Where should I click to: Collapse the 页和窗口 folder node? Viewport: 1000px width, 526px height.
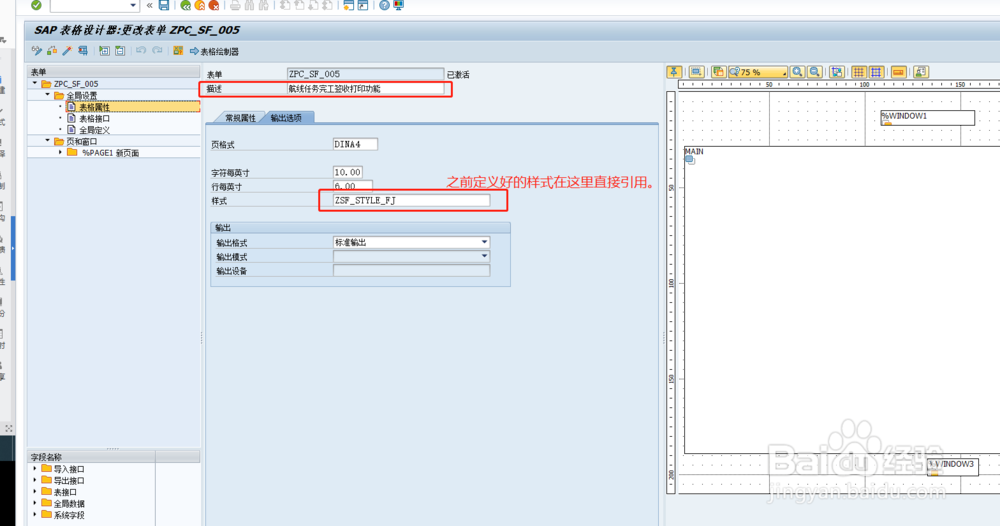[47, 140]
